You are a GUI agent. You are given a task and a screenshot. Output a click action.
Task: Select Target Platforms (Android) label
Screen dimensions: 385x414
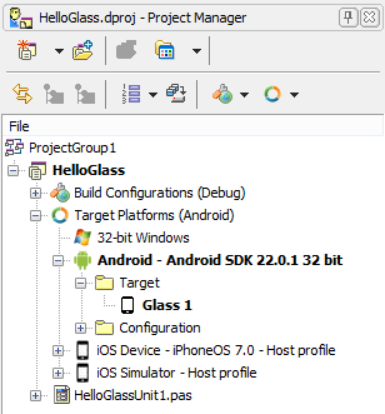click(x=154, y=215)
